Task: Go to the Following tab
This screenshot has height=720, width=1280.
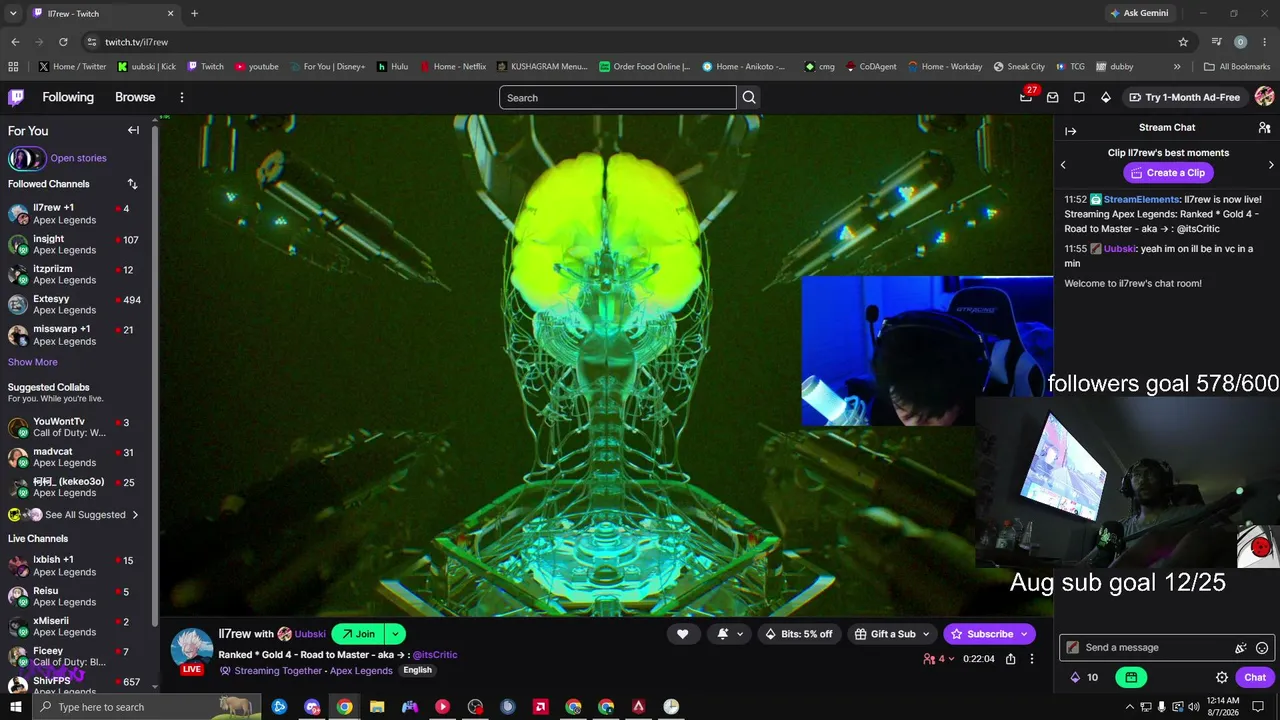Action: 68,97
